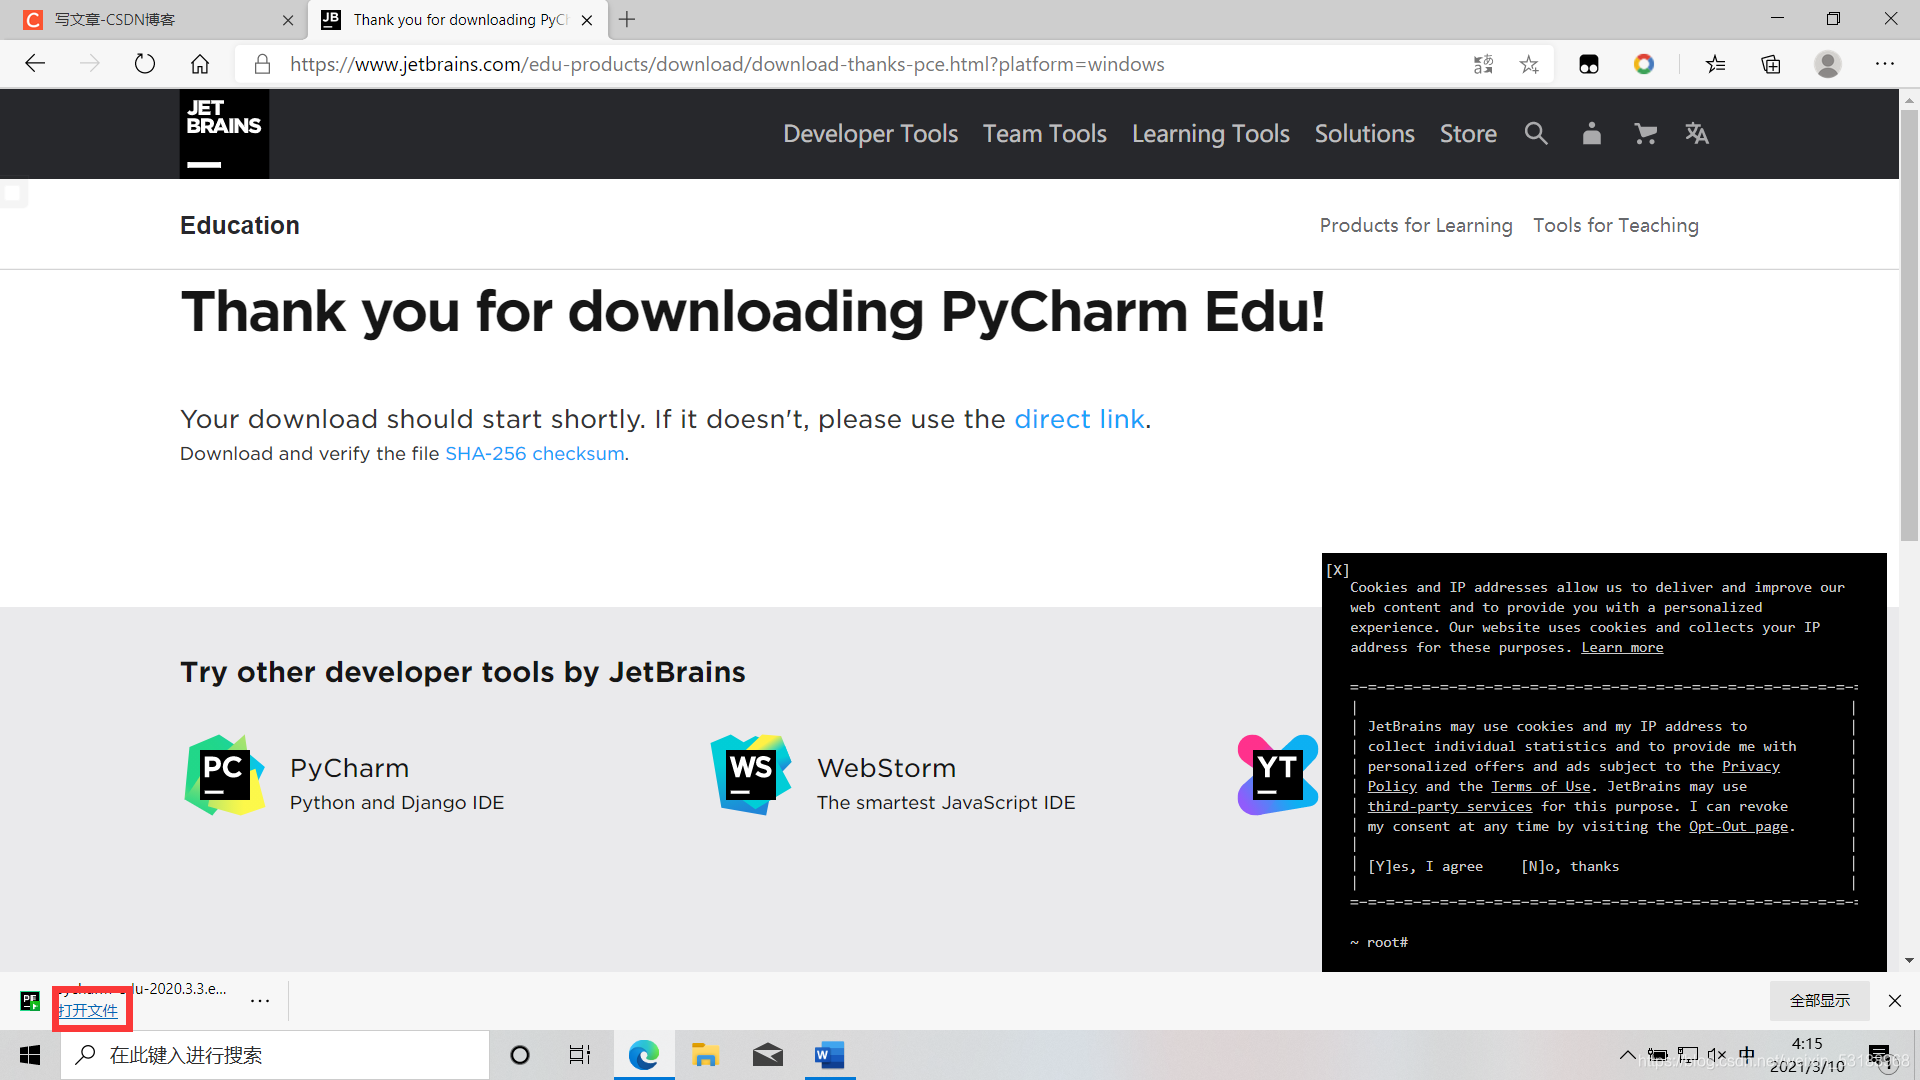Image resolution: width=1920 pixels, height=1080 pixels.
Task: Click the colorful circle extension icon
Action: 1644,64
